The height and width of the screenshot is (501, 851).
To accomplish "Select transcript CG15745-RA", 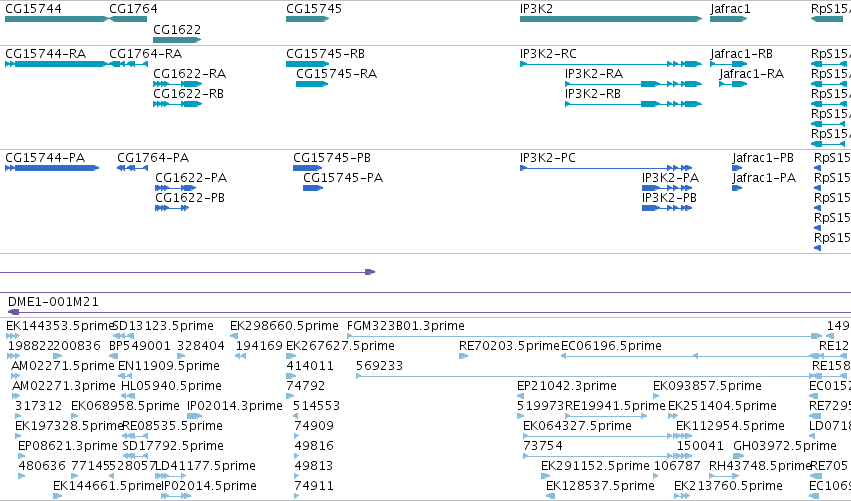I will point(312,84).
